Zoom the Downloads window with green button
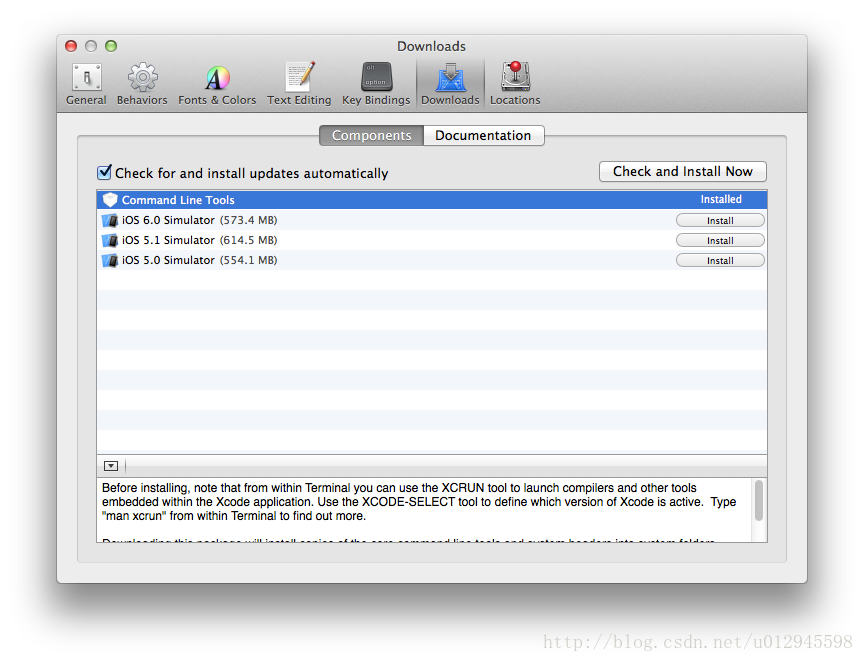 (x=111, y=46)
